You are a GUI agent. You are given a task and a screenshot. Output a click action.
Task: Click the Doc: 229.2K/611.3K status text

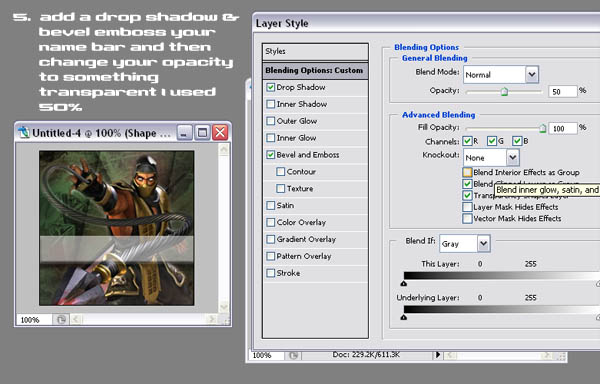pyautogui.click(x=366, y=355)
